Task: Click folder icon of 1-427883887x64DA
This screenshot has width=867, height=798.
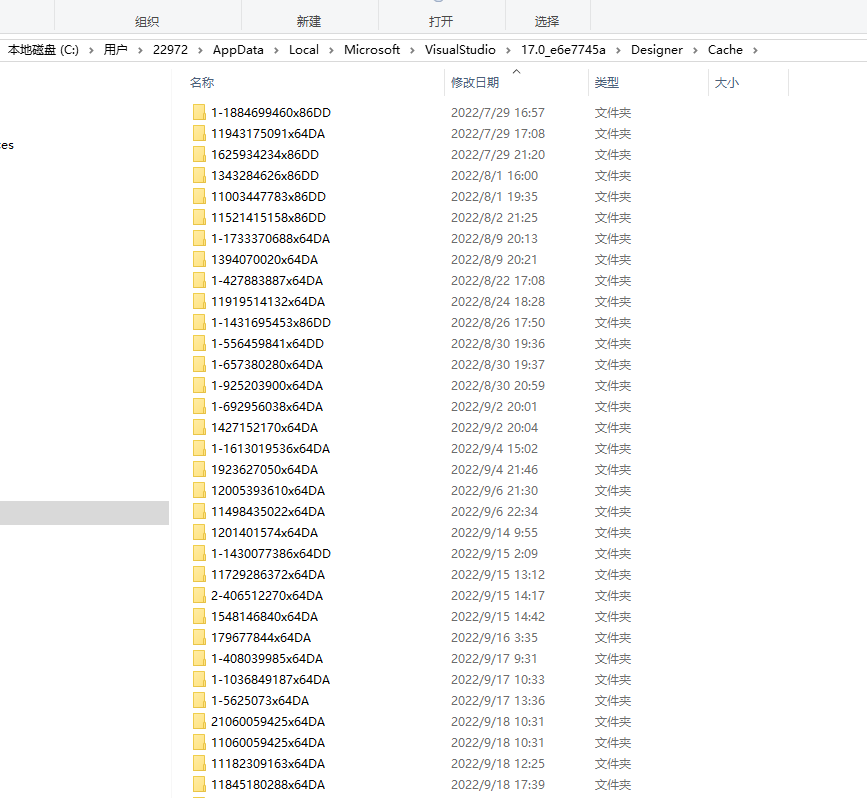Action: 199,280
